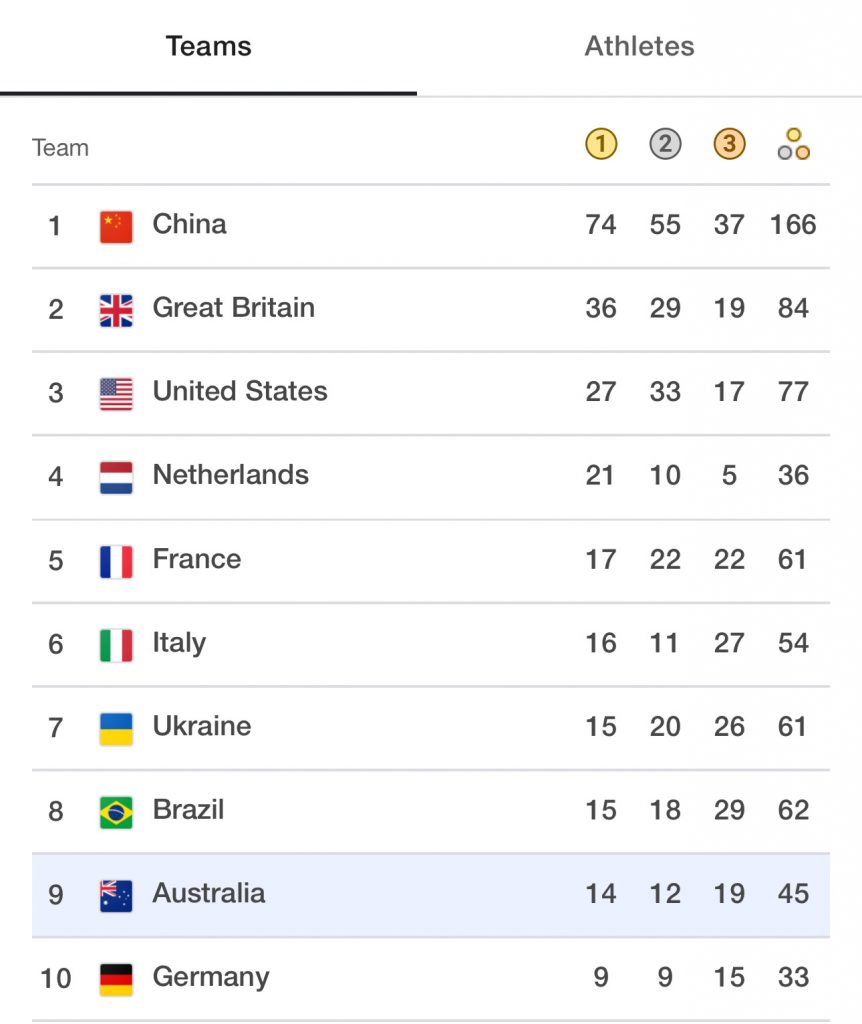This screenshot has height=1024, width=862.
Task: Click the United States flag icon
Action: [116, 394]
